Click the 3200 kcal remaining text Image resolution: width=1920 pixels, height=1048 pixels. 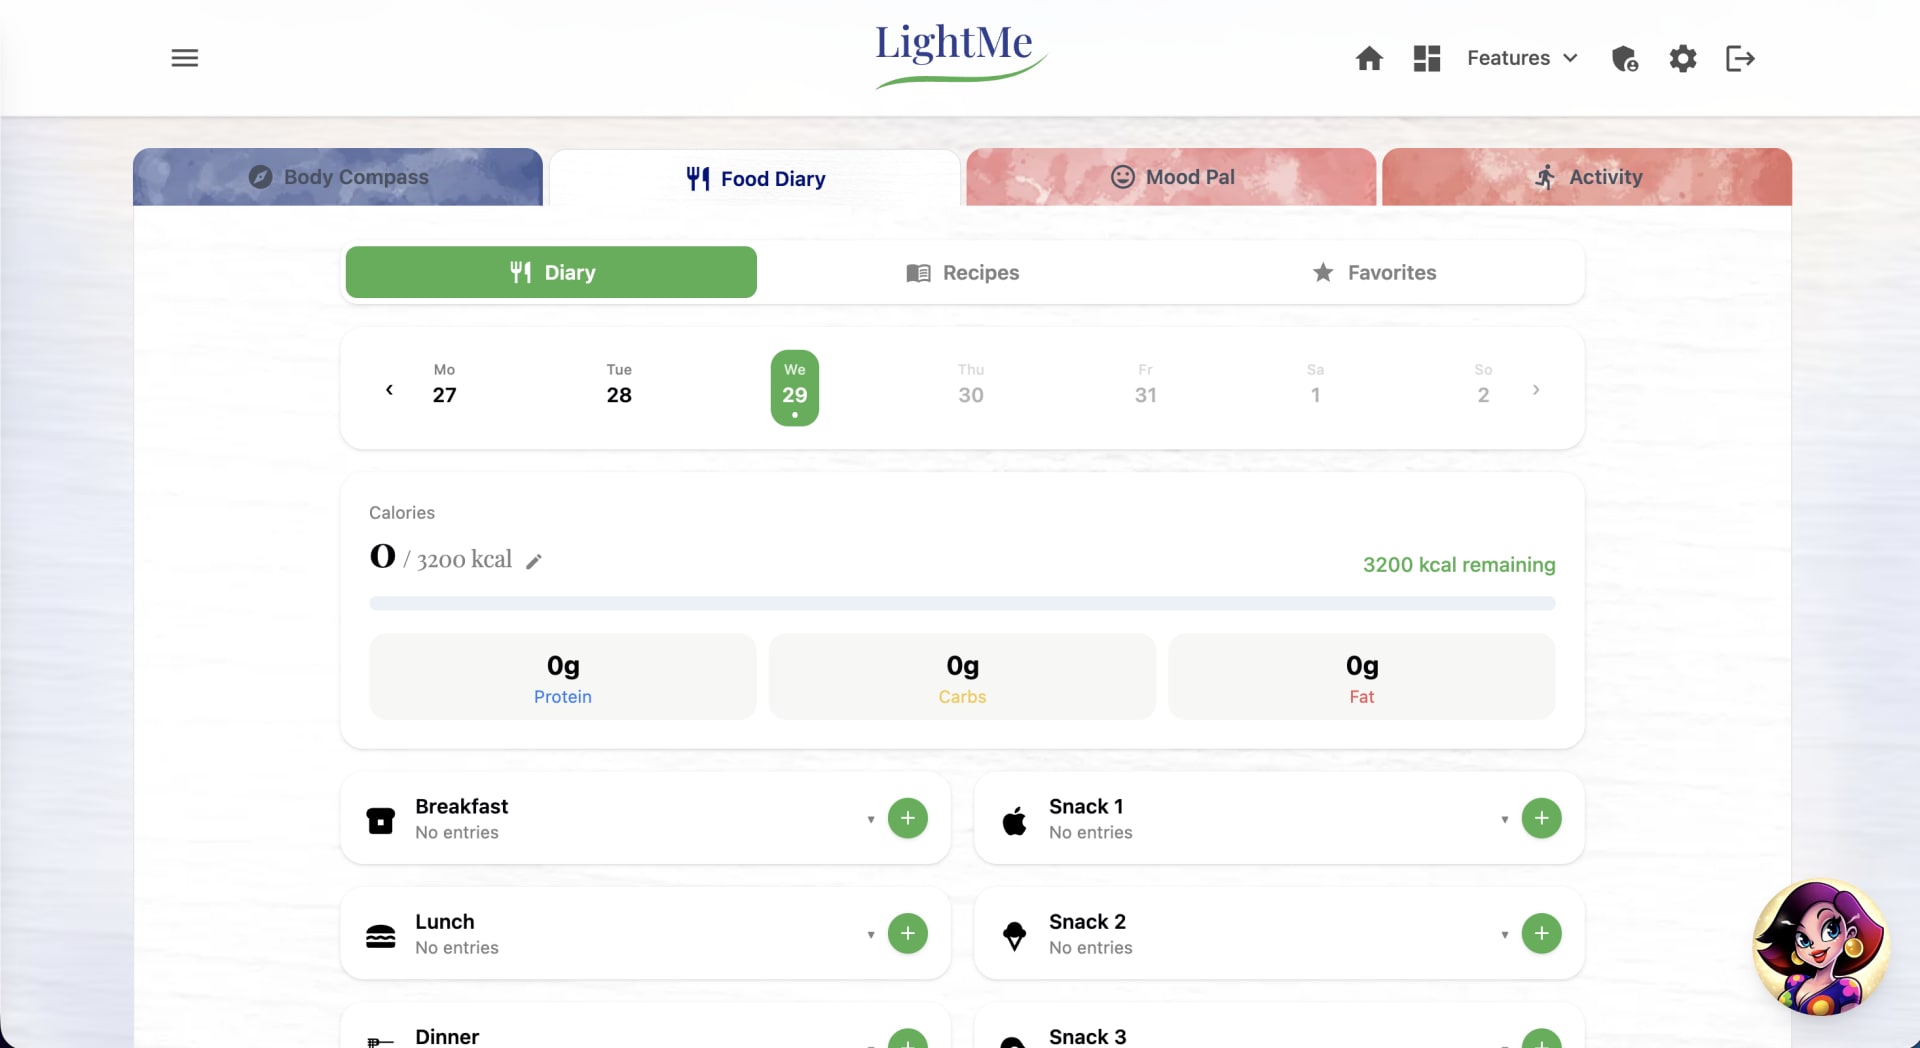(1459, 564)
